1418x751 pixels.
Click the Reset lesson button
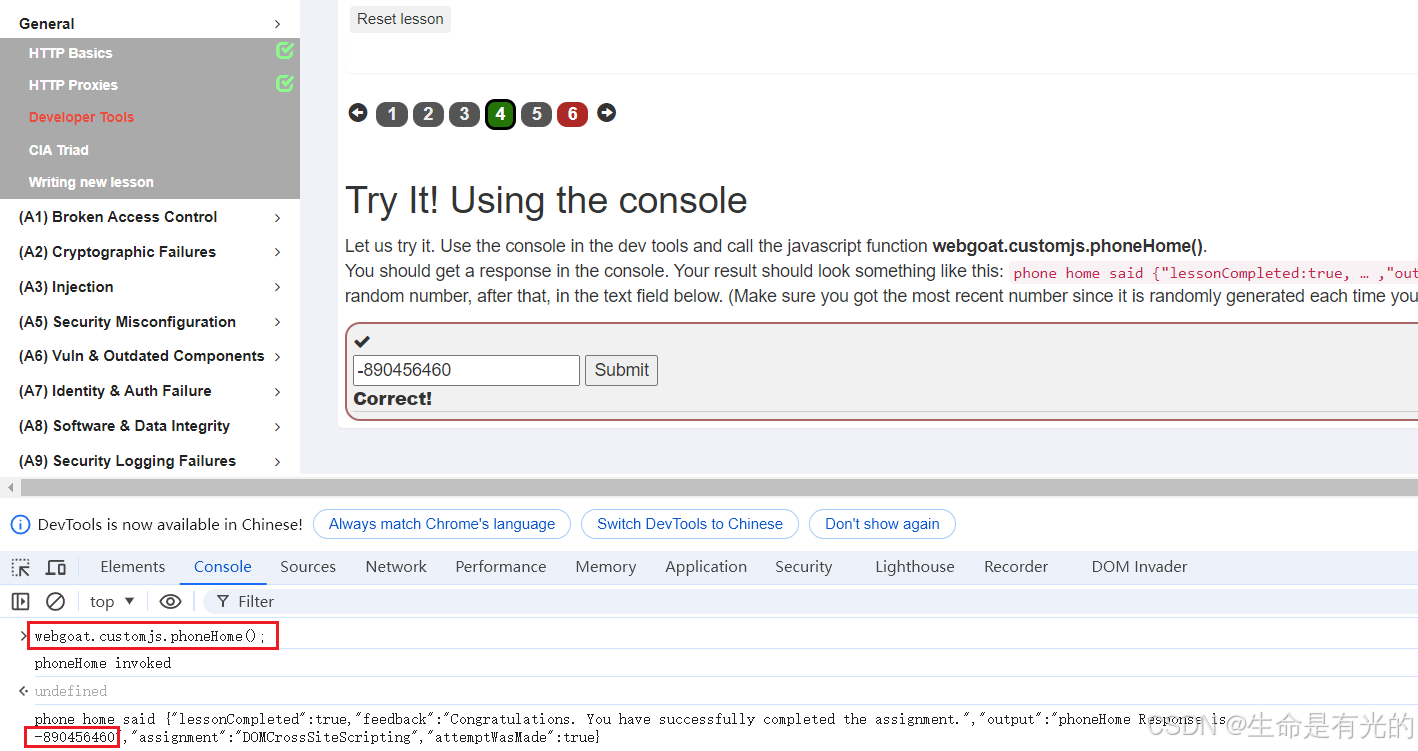(400, 19)
